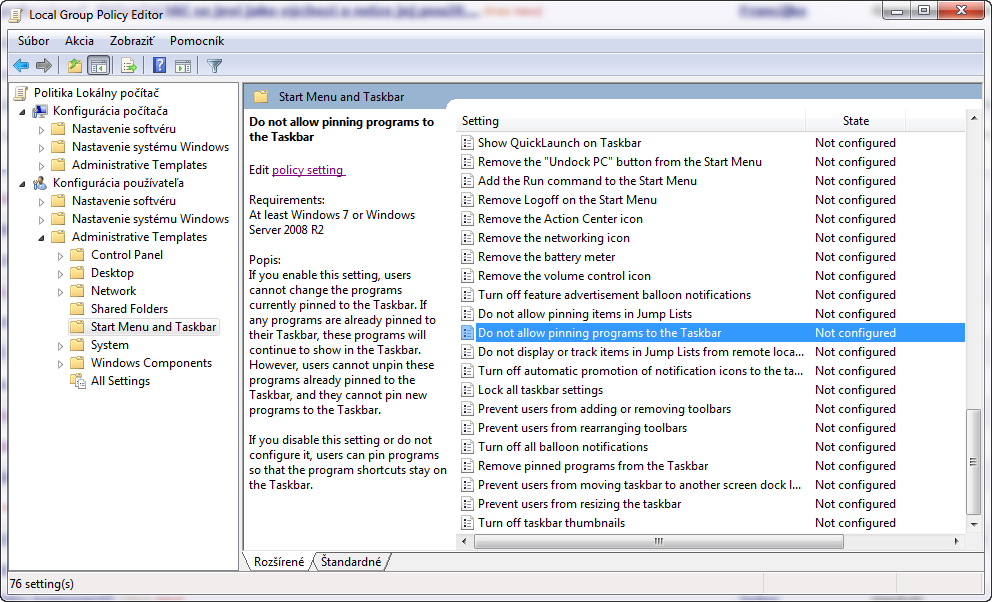This screenshot has width=992, height=602.
Task: Click the policy icon beside Lock all taskbar settings
Action: tap(468, 390)
